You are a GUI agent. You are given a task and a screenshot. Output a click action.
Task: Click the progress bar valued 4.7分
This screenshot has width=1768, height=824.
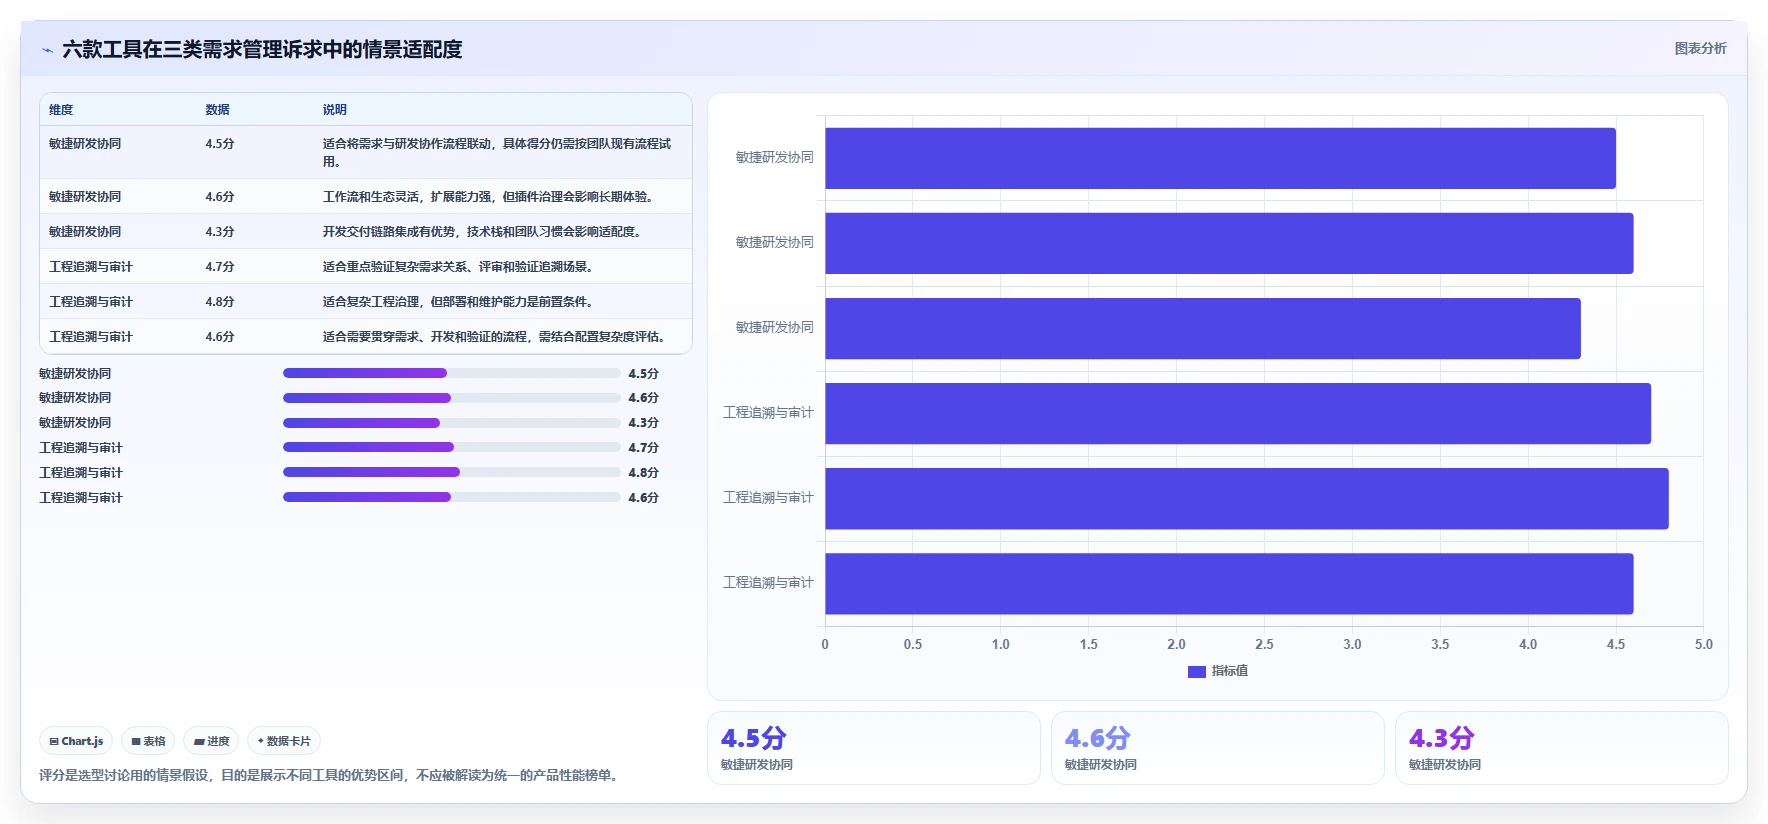click(x=451, y=447)
